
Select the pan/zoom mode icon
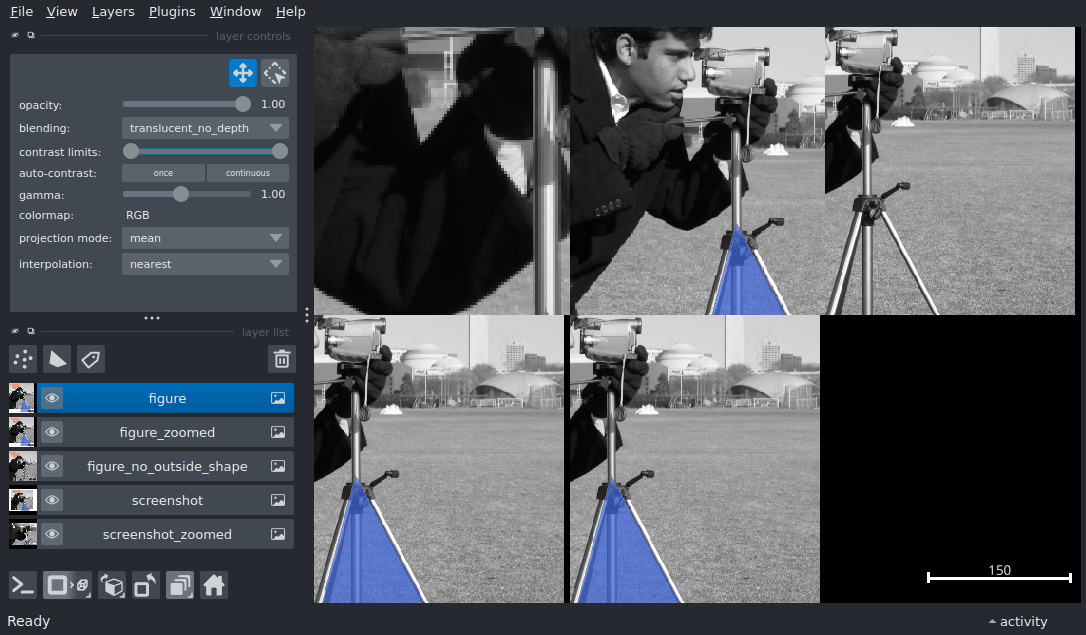(243, 73)
